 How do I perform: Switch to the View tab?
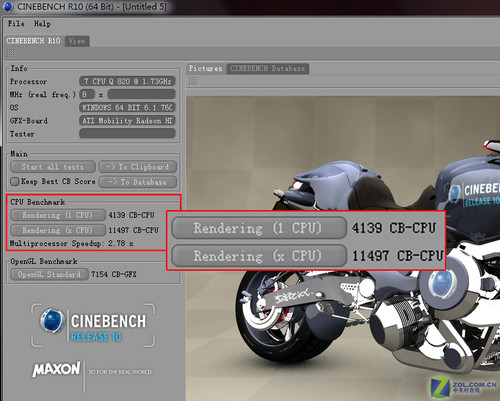77,41
